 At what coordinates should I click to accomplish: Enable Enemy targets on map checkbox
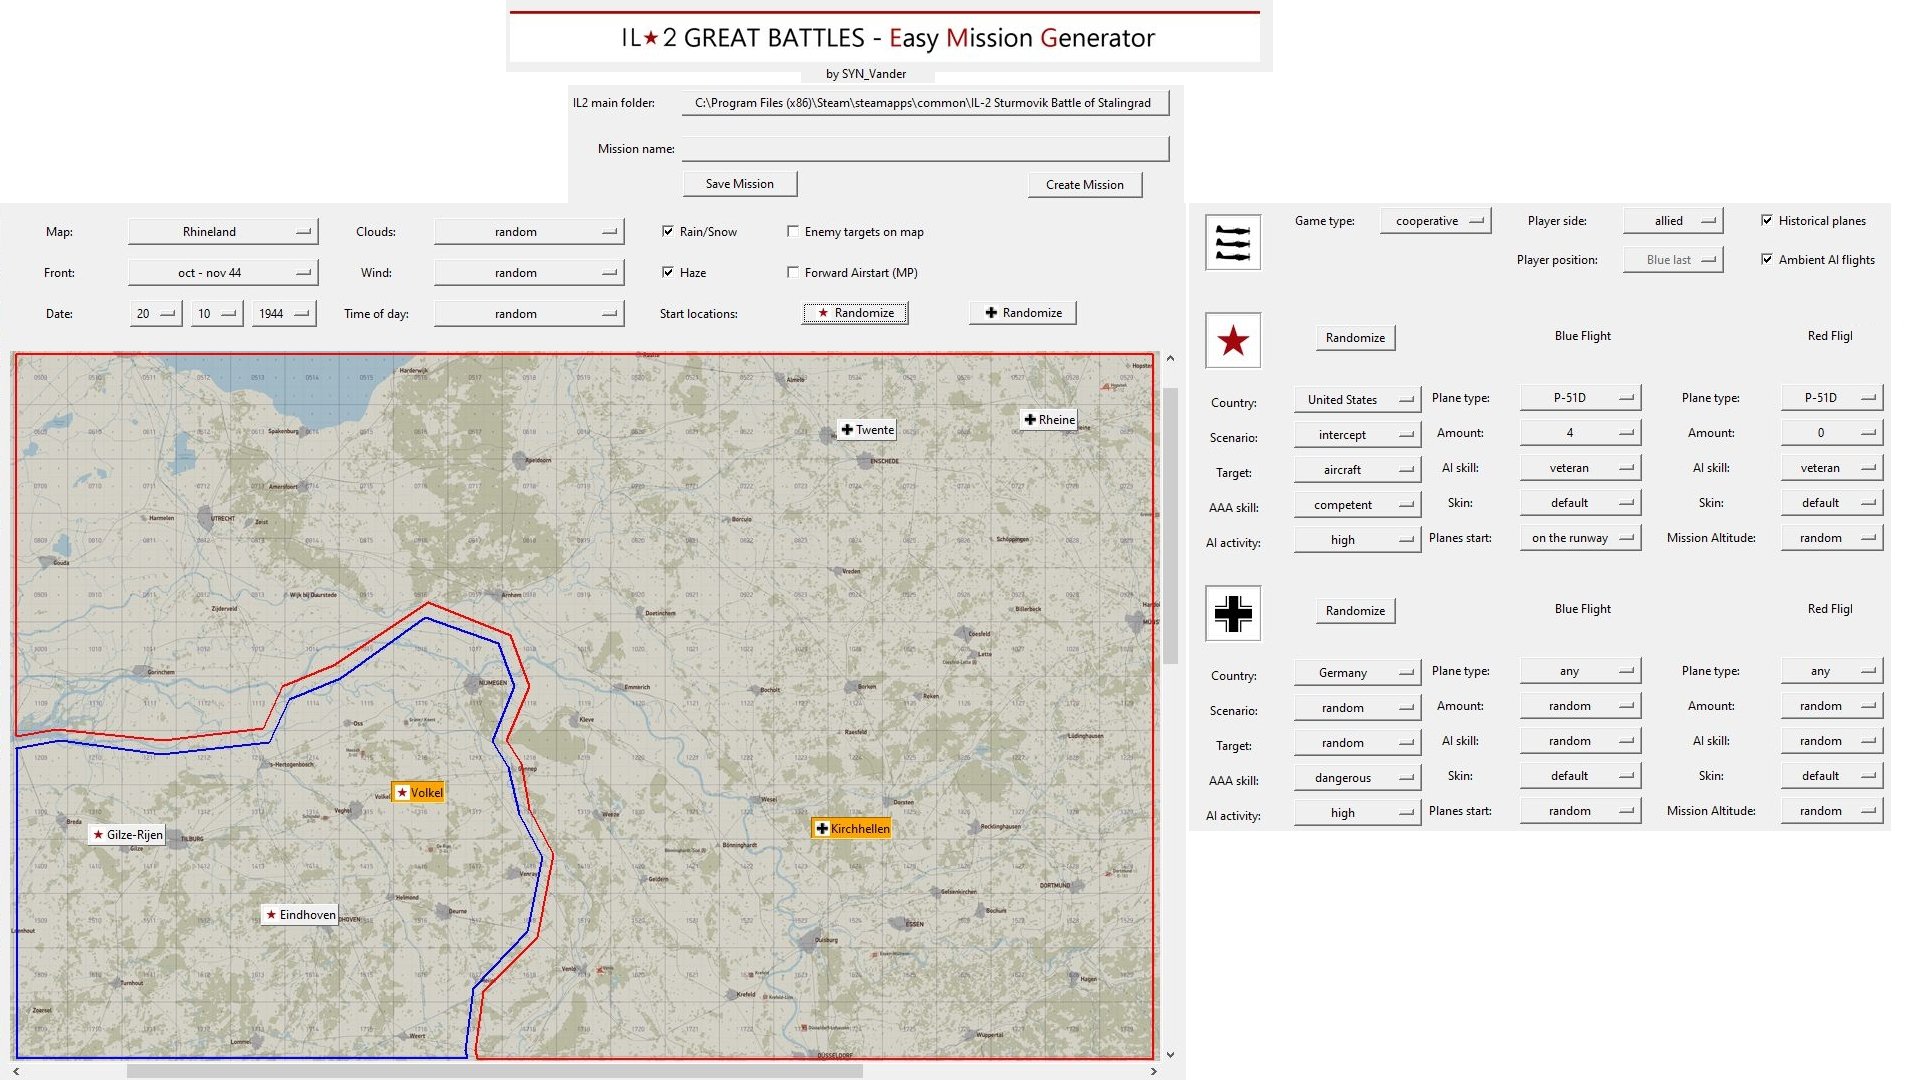tap(793, 232)
